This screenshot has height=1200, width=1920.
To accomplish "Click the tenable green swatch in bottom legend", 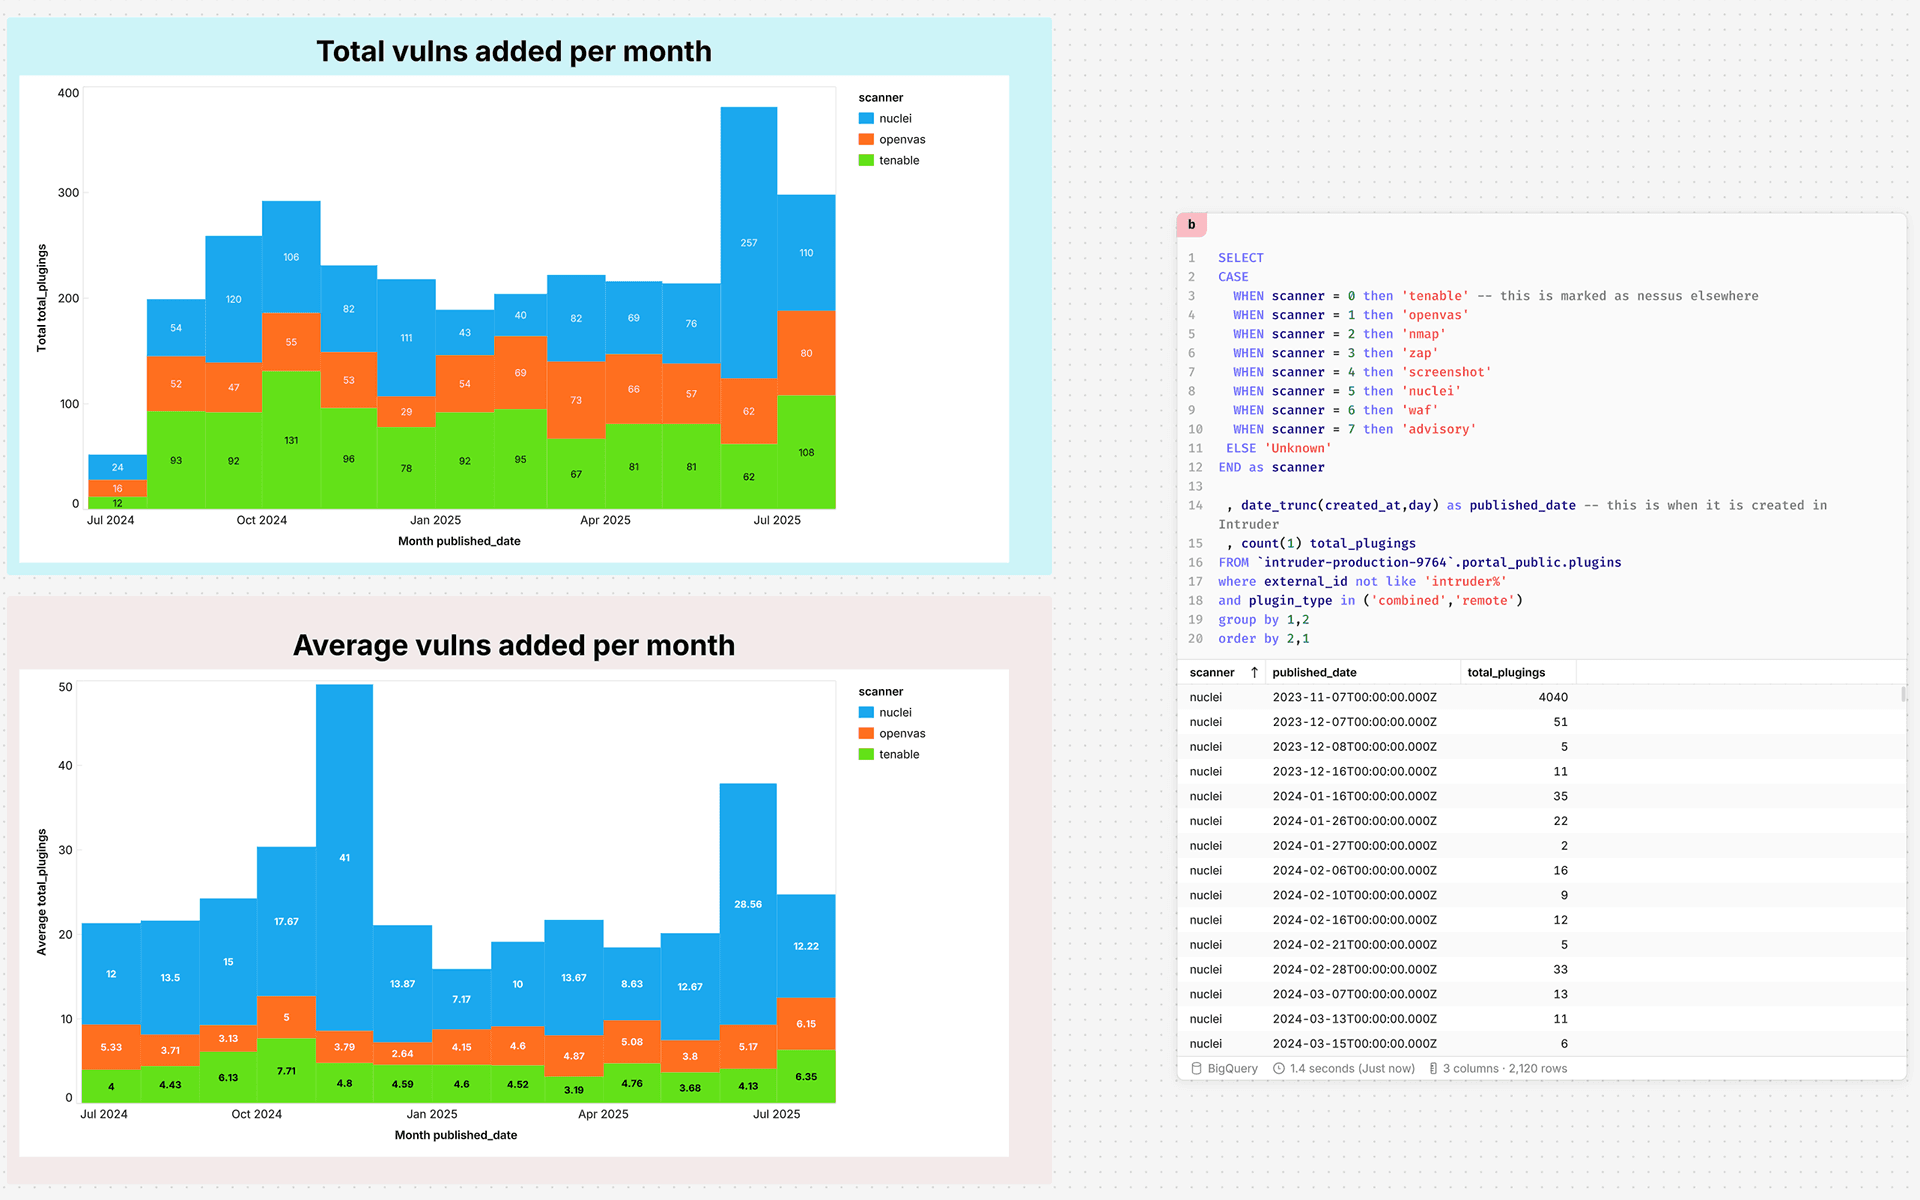I will [x=866, y=755].
